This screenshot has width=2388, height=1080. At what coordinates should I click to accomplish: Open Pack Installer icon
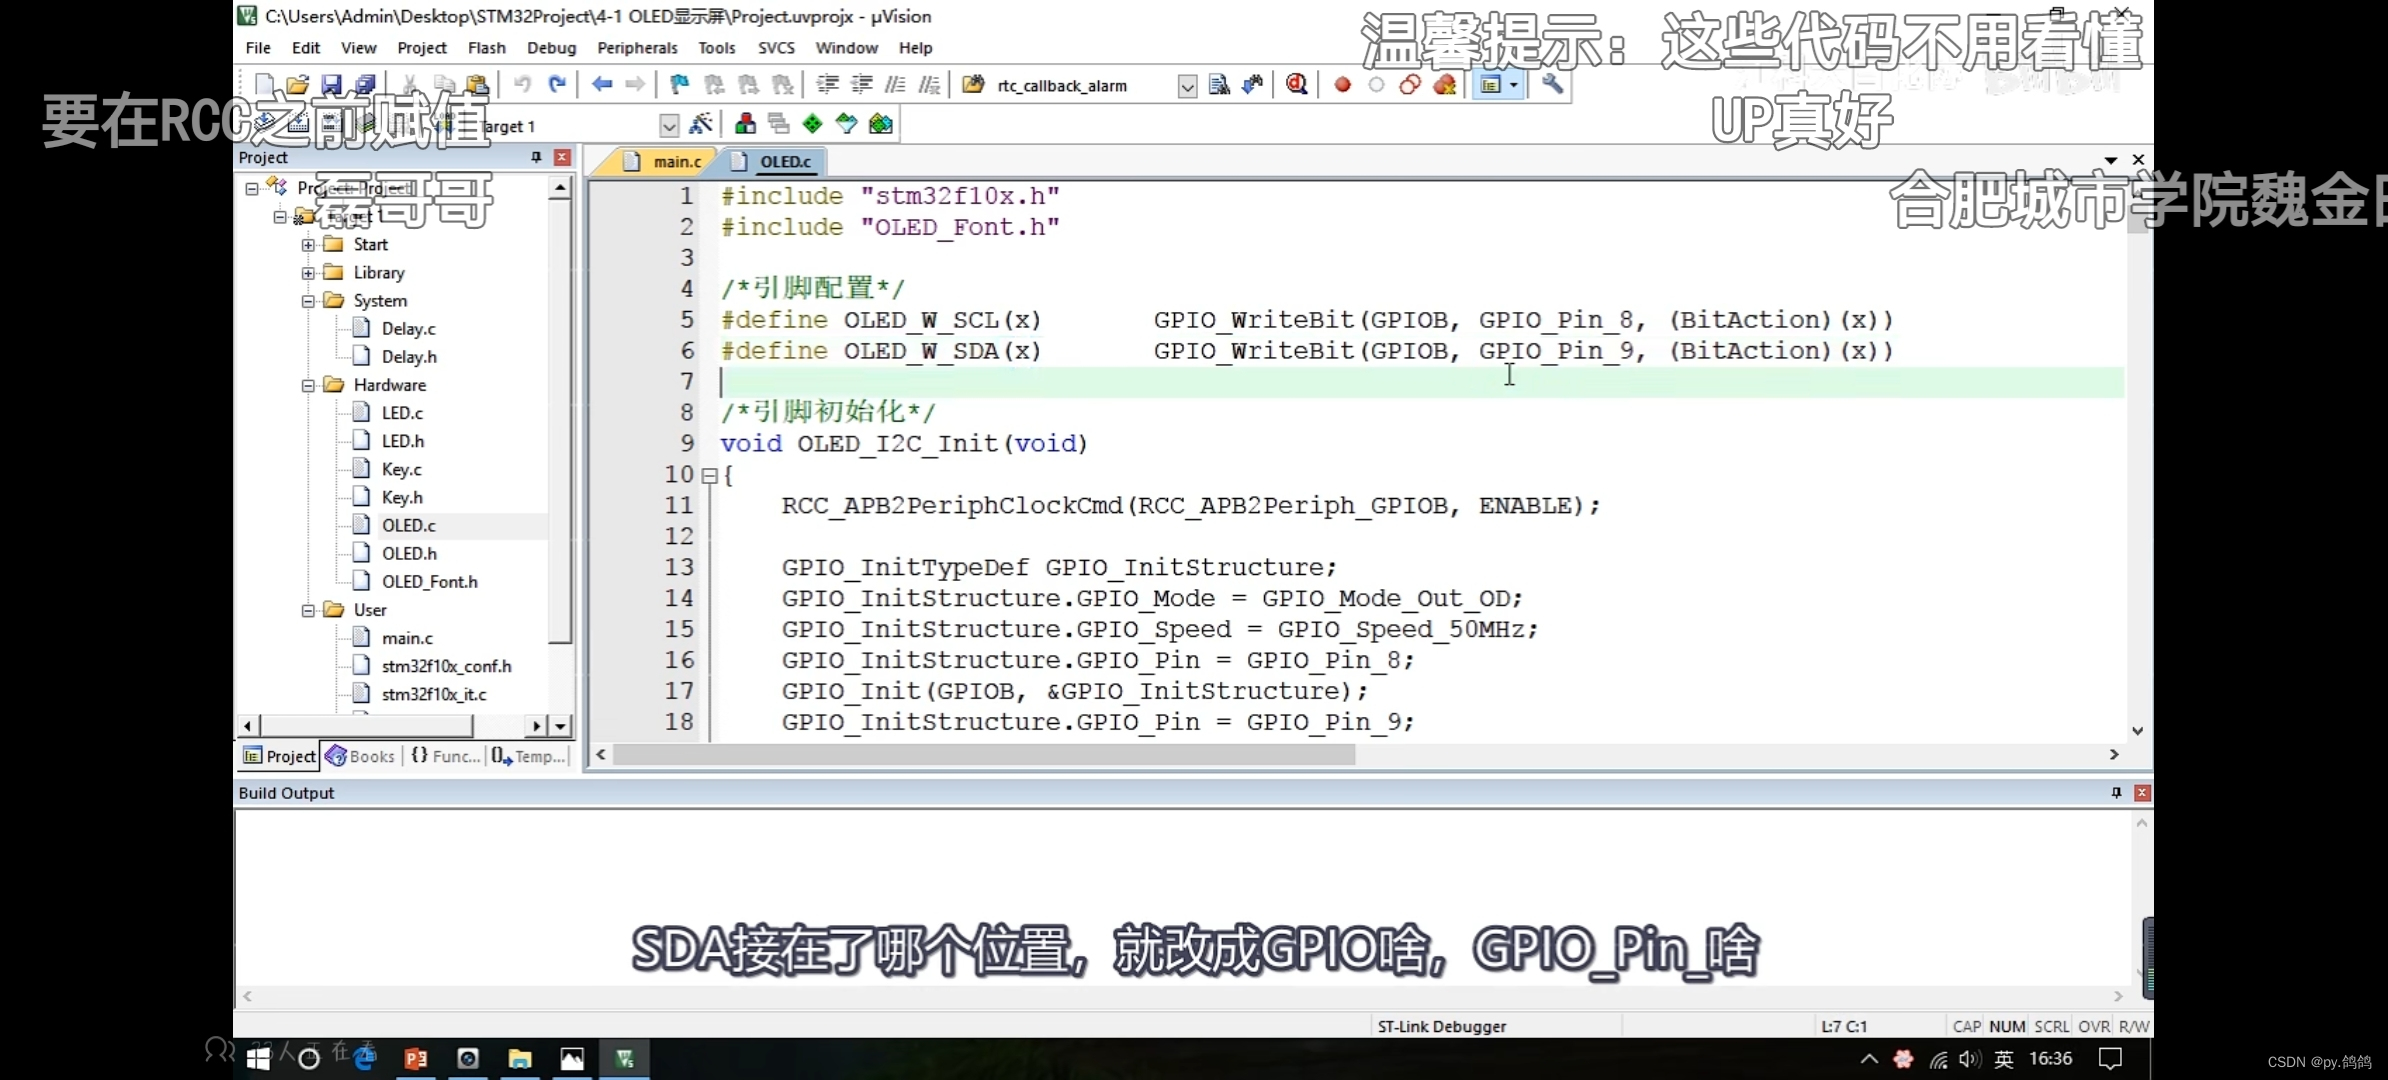(881, 124)
